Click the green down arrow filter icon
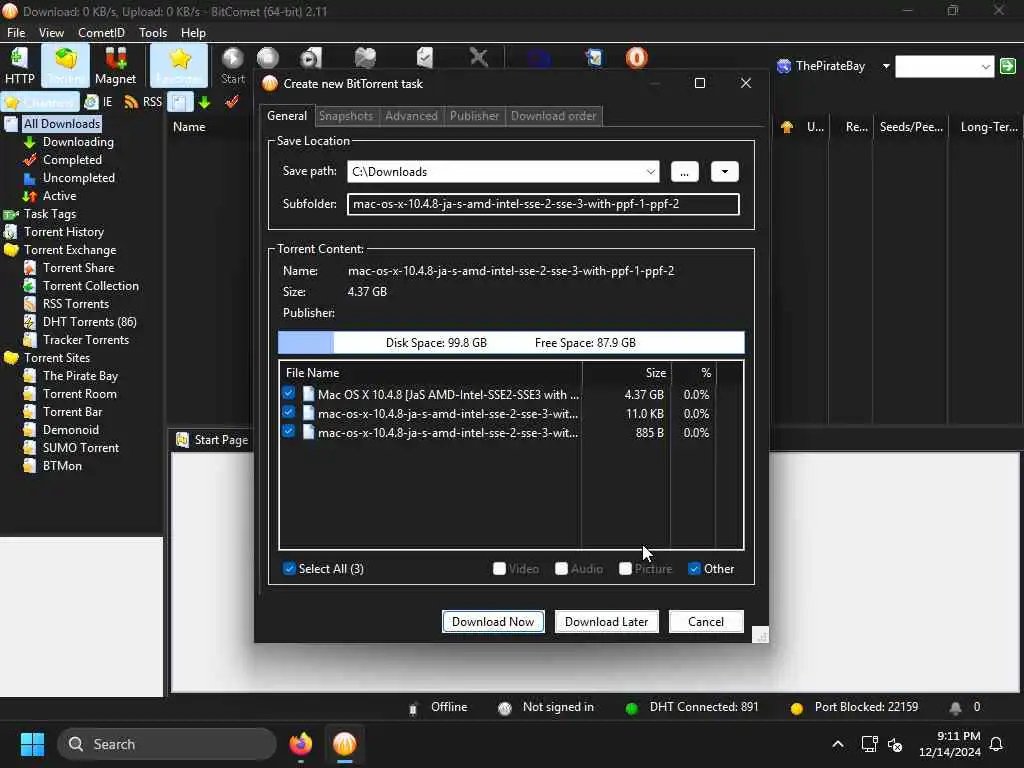This screenshot has height=768, width=1024. [204, 102]
